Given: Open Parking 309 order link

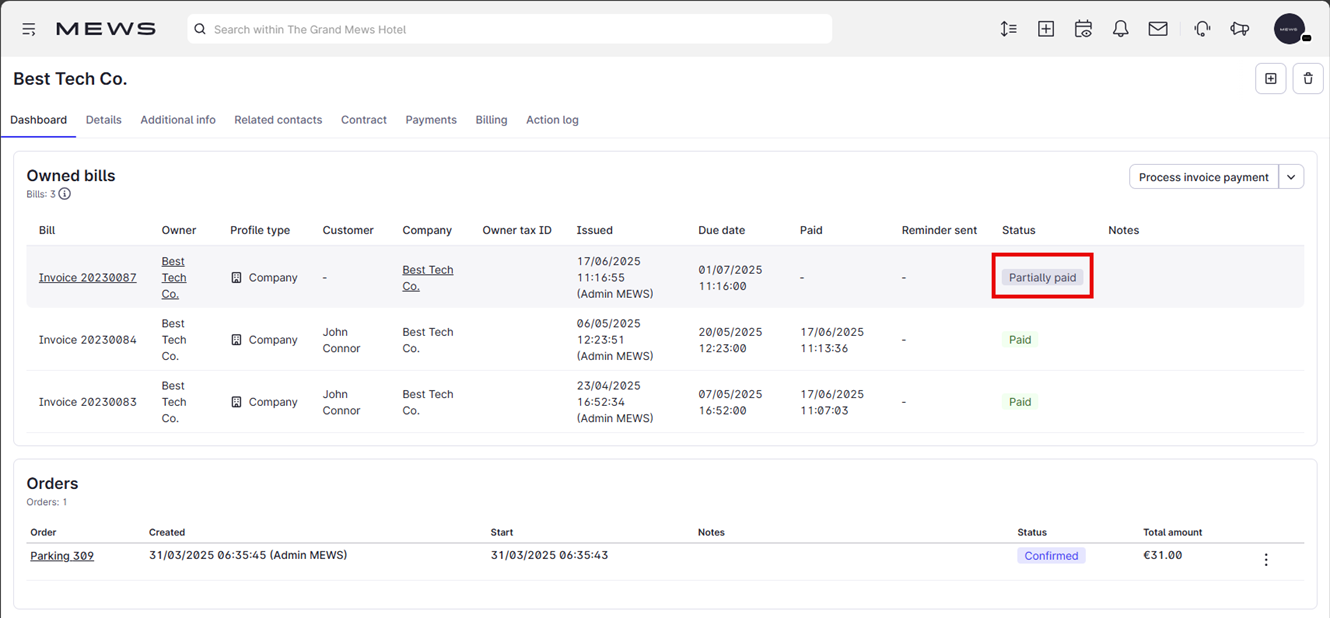Looking at the screenshot, I should pos(62,556).
